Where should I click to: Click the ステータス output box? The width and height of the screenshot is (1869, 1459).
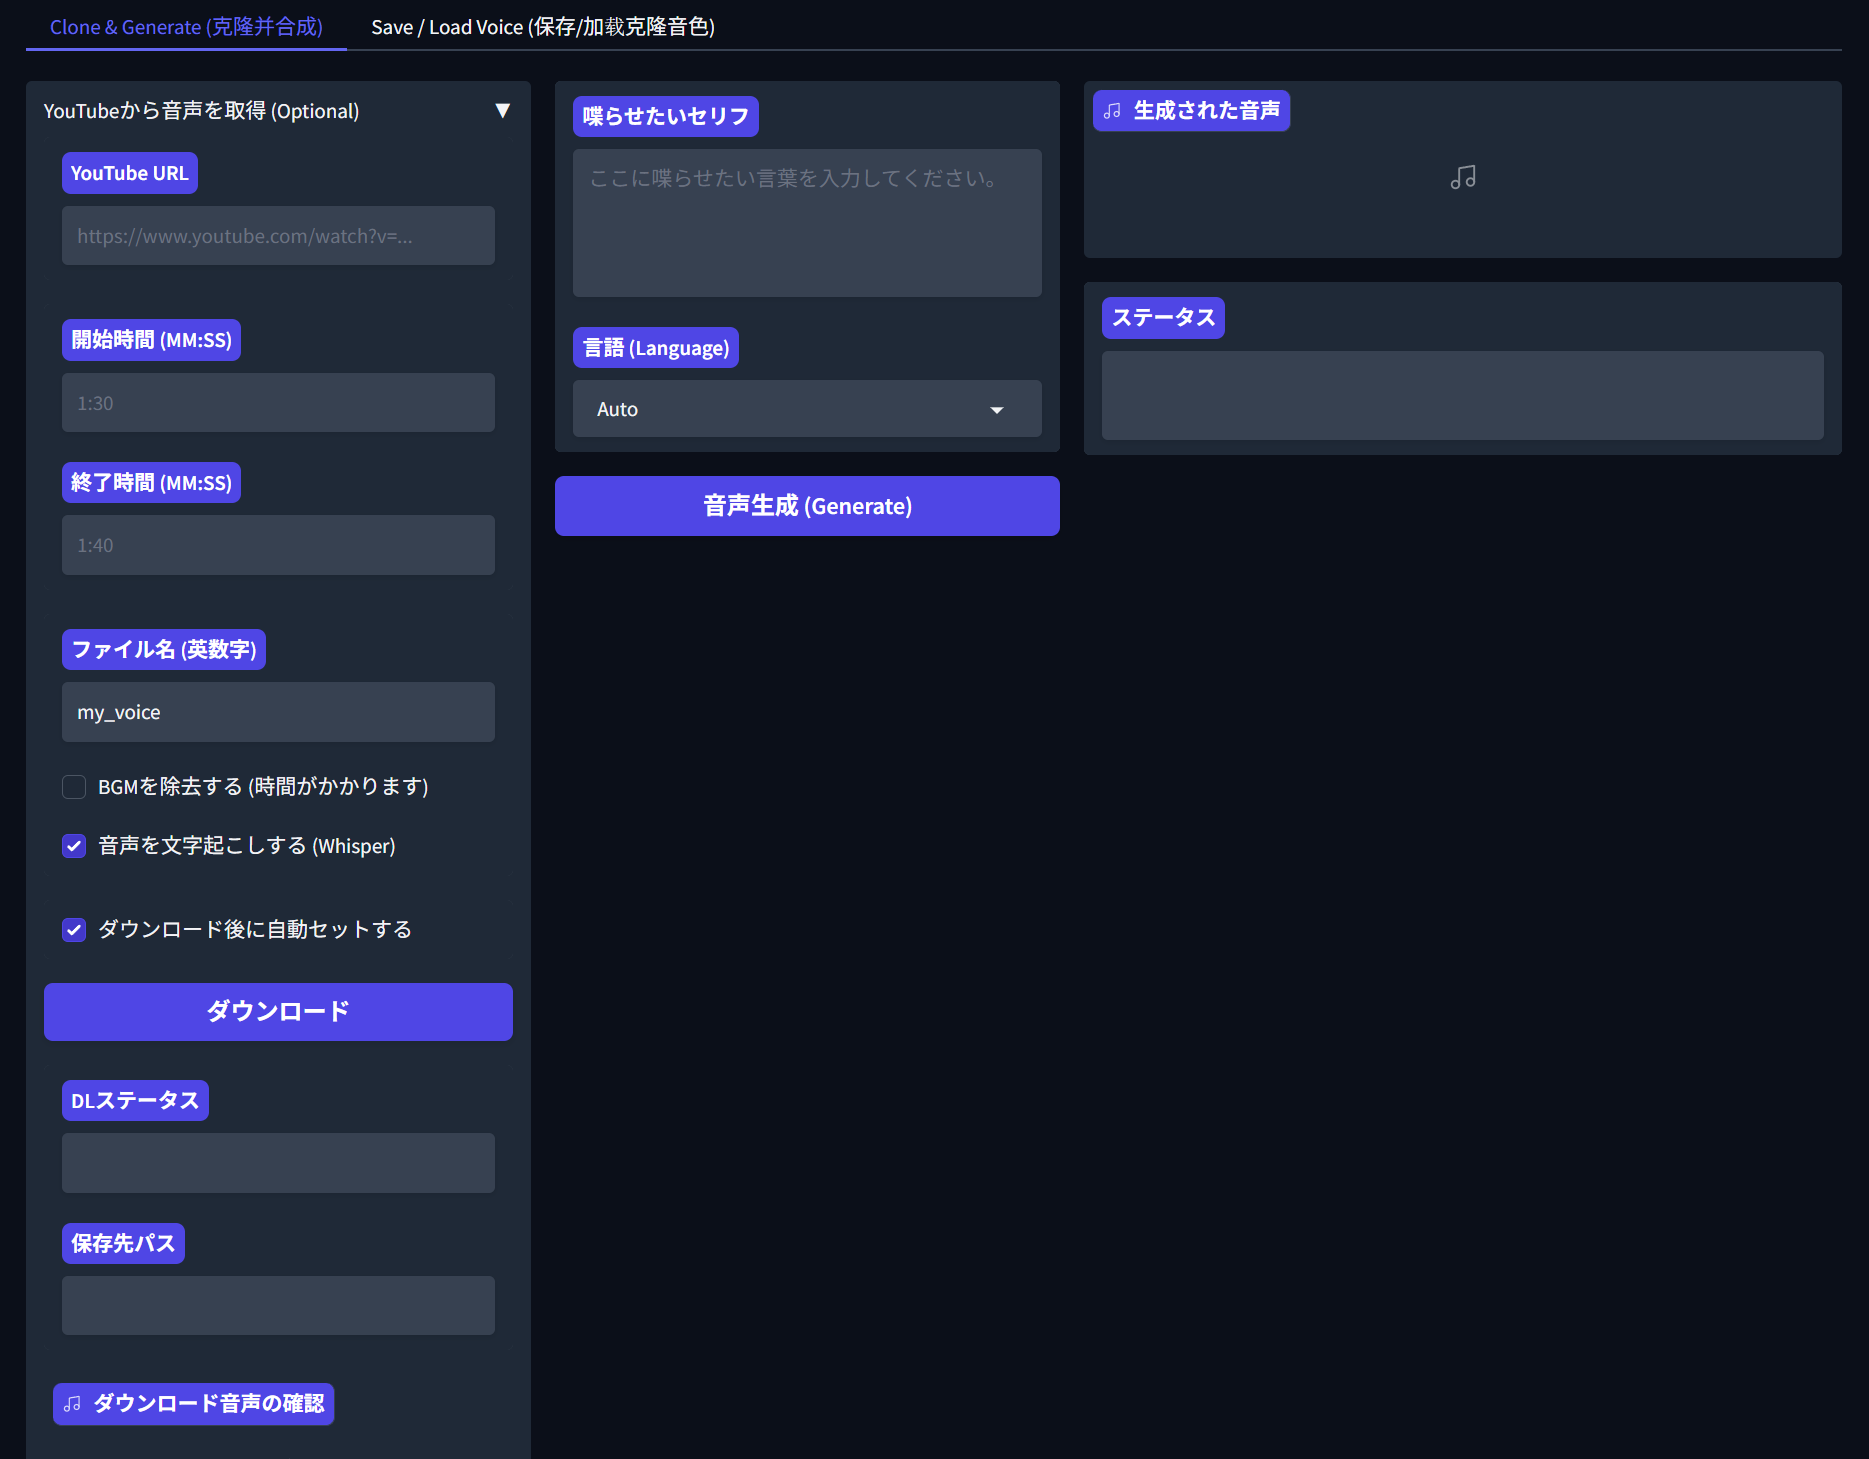click(x=1461, y=395)
